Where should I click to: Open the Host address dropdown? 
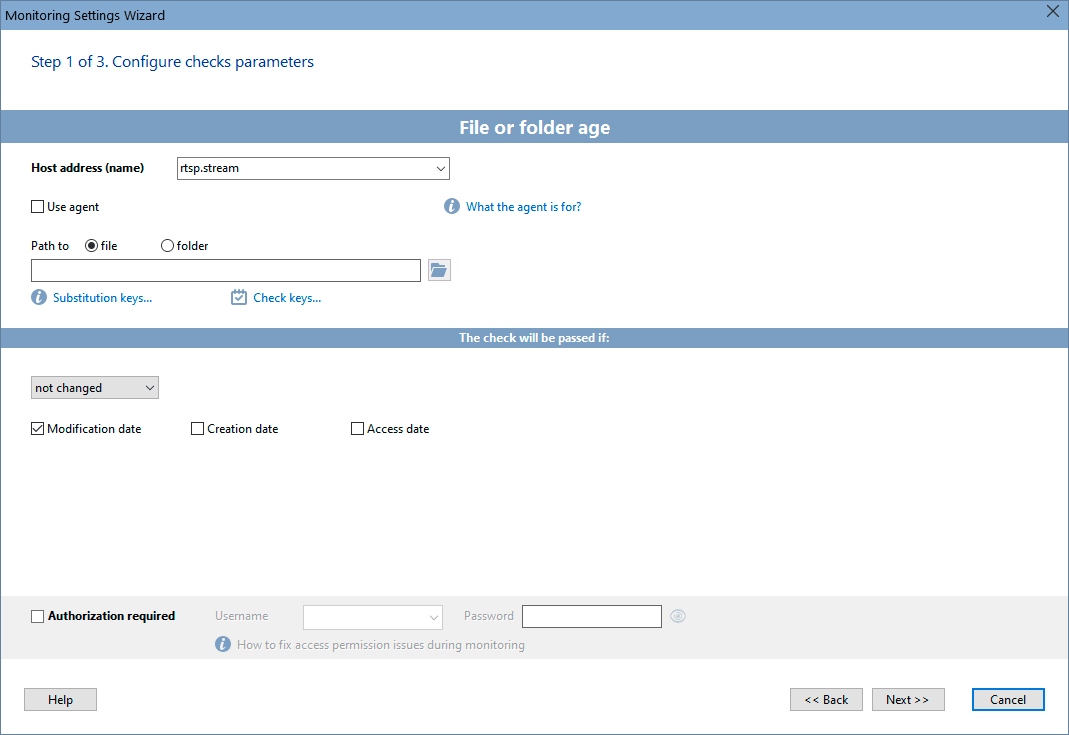click(x=440, y=168)
